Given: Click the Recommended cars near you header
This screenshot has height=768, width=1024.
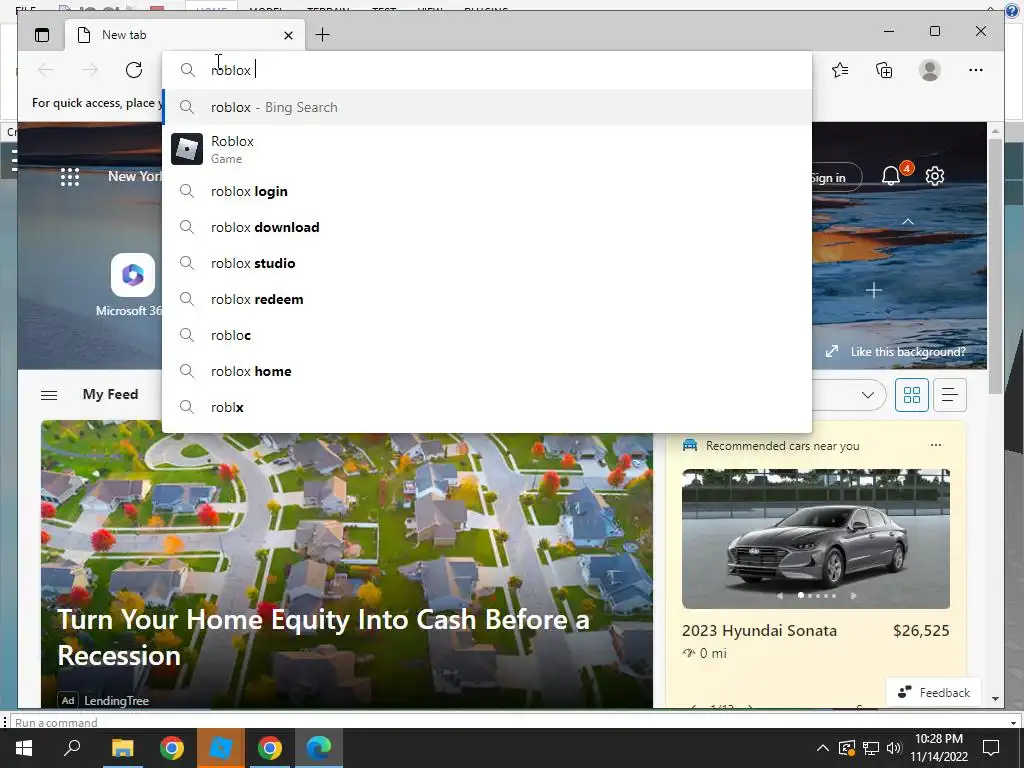Looking at the screenshot, I should [782, 445].
